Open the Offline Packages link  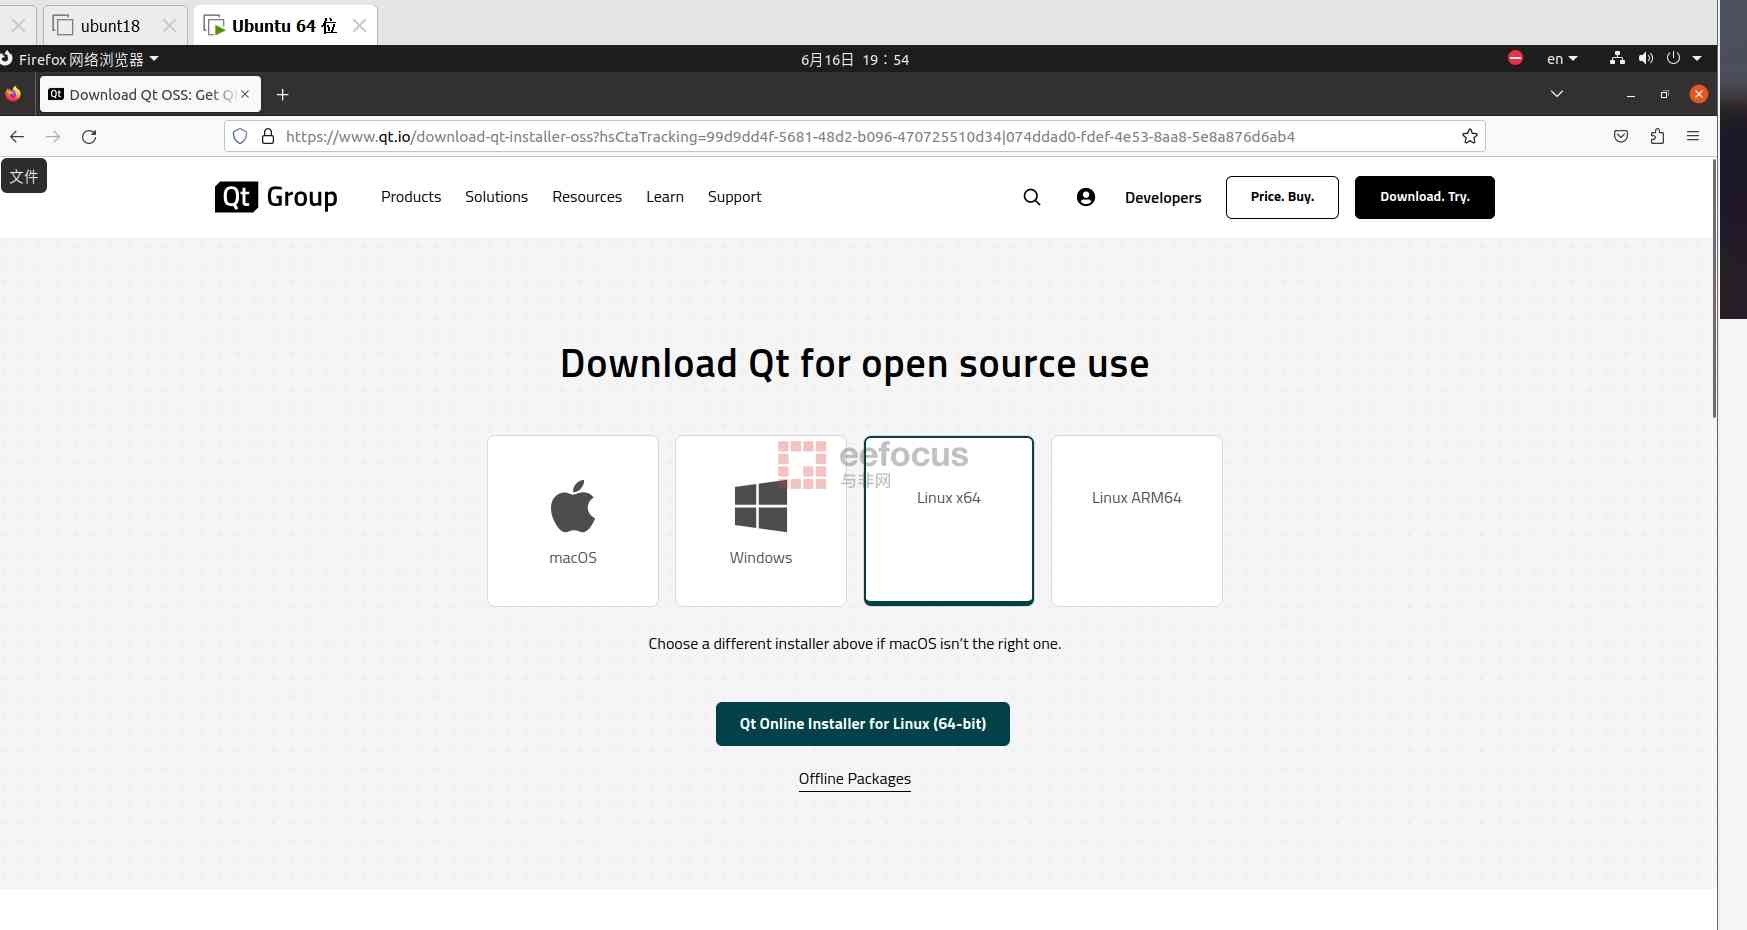[855, 779]
